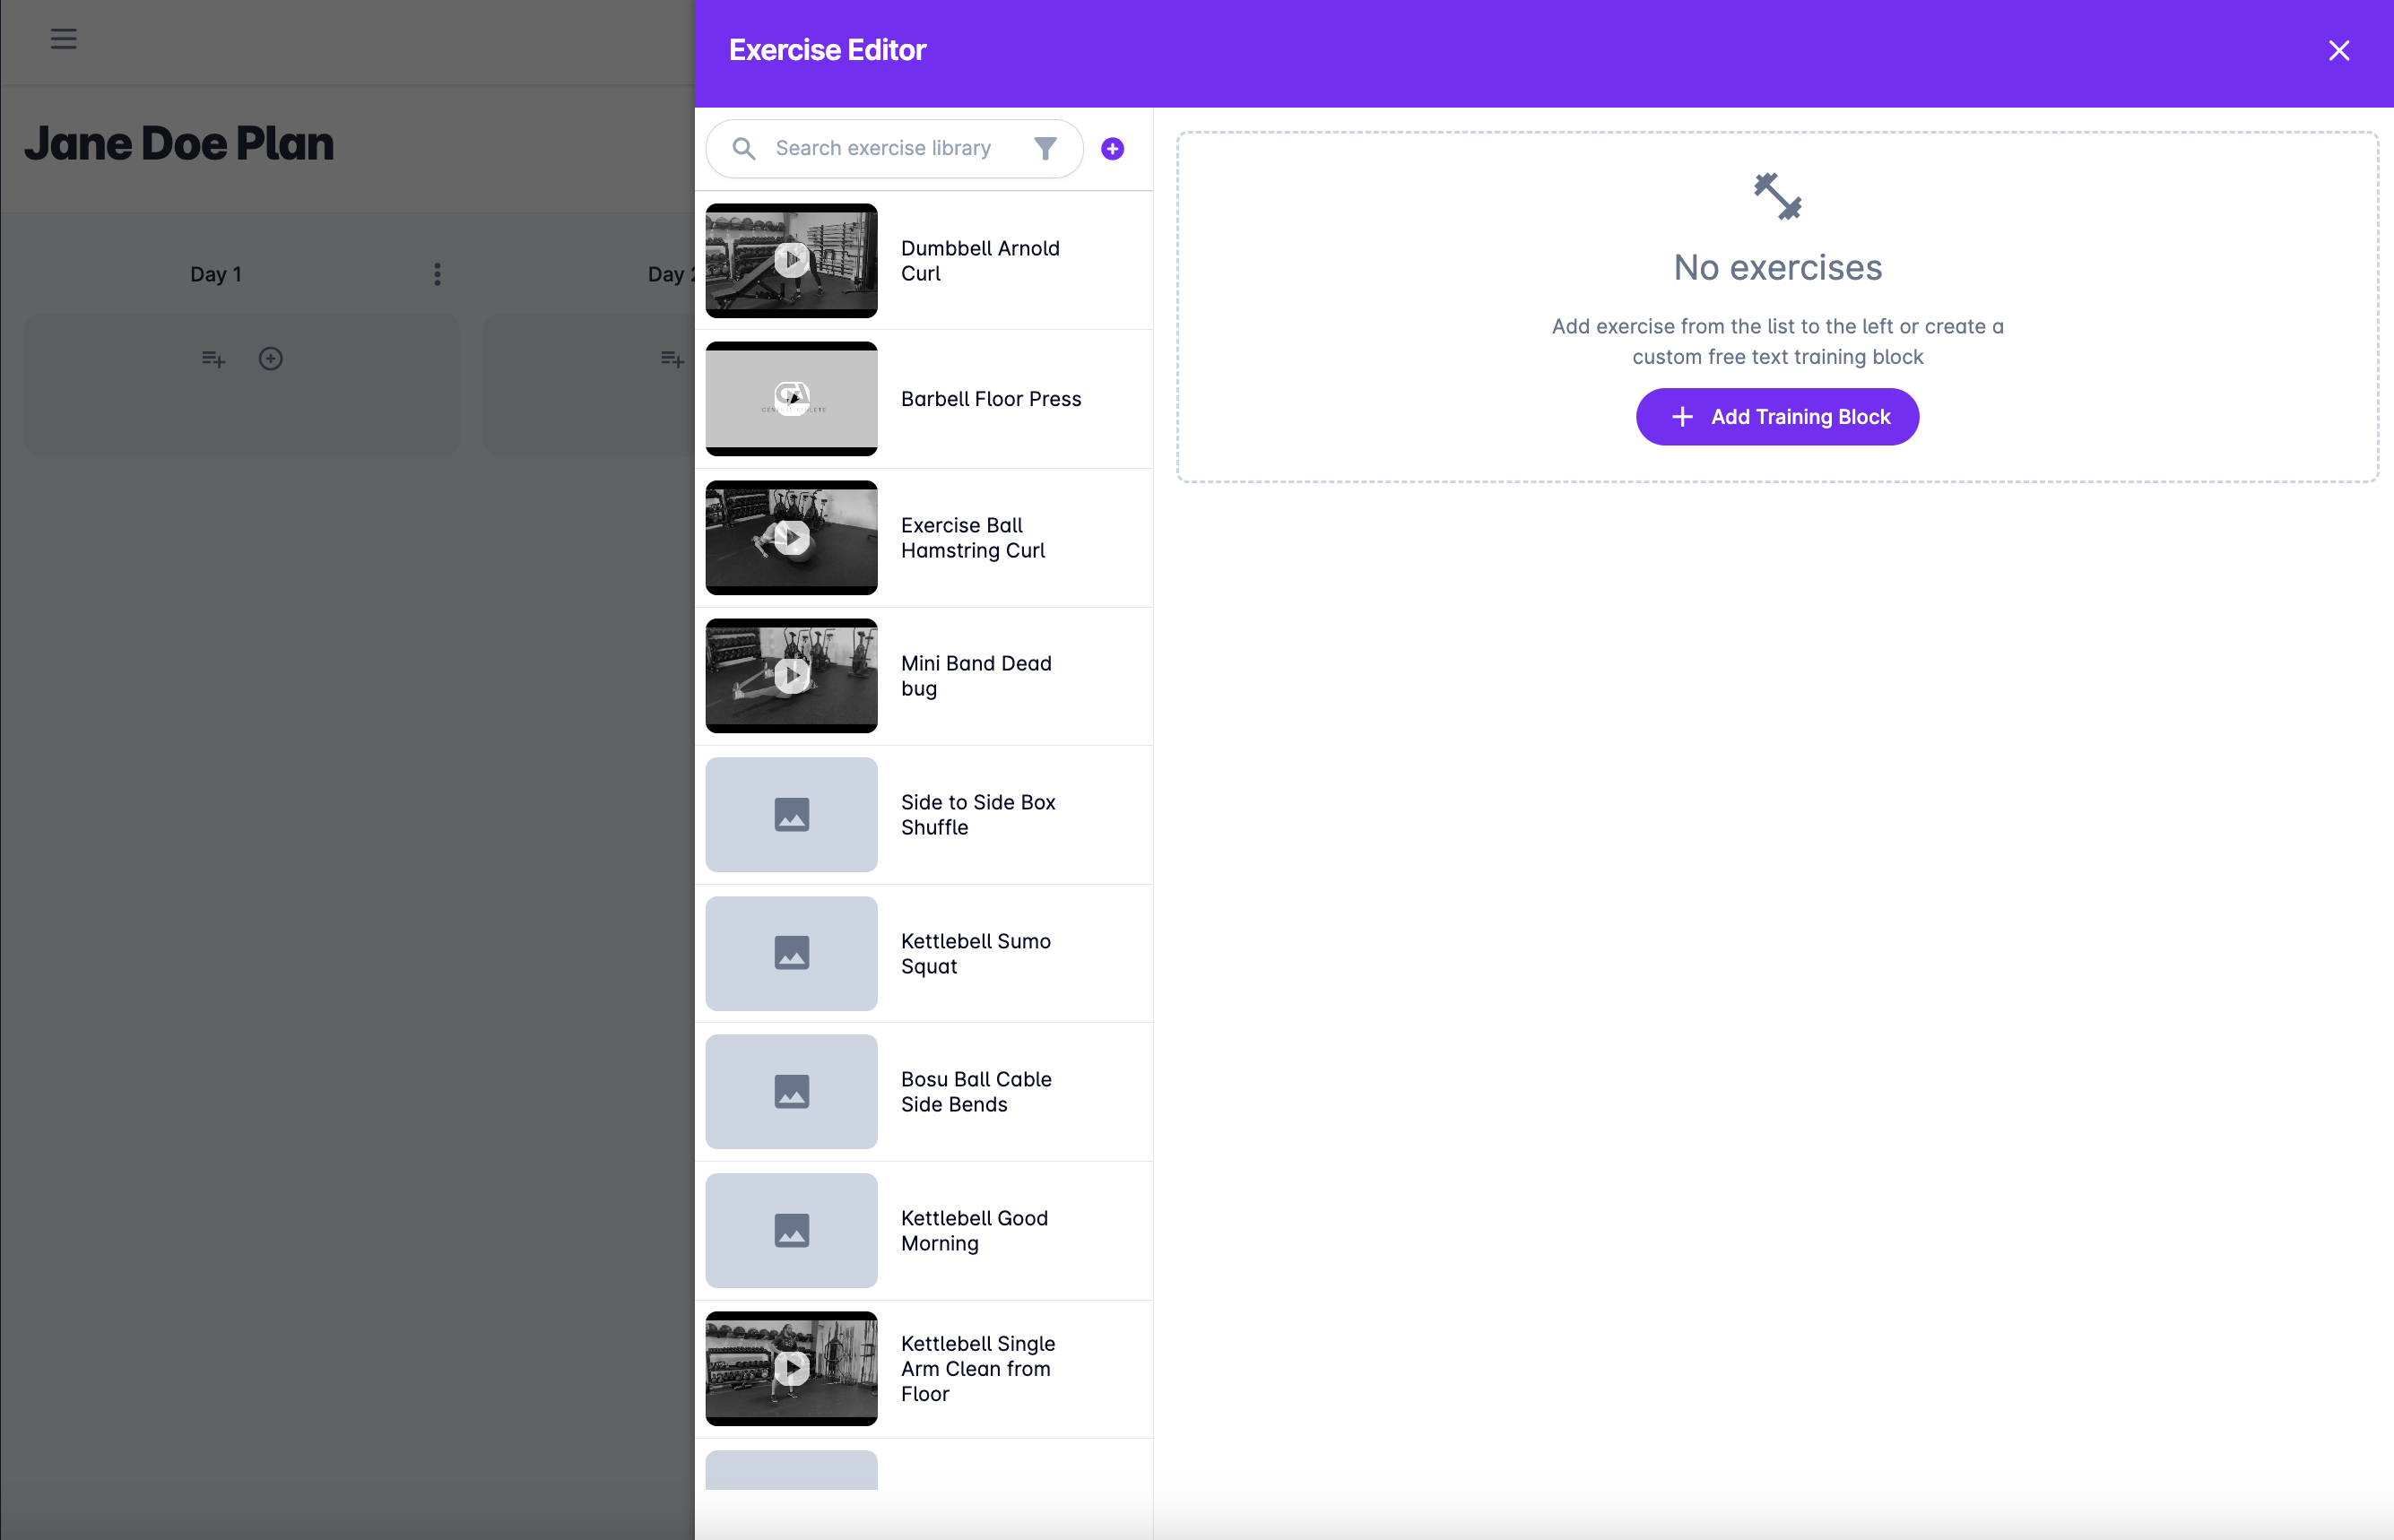
Task: Click the Day 1 column heading
Action: point(216,274)
